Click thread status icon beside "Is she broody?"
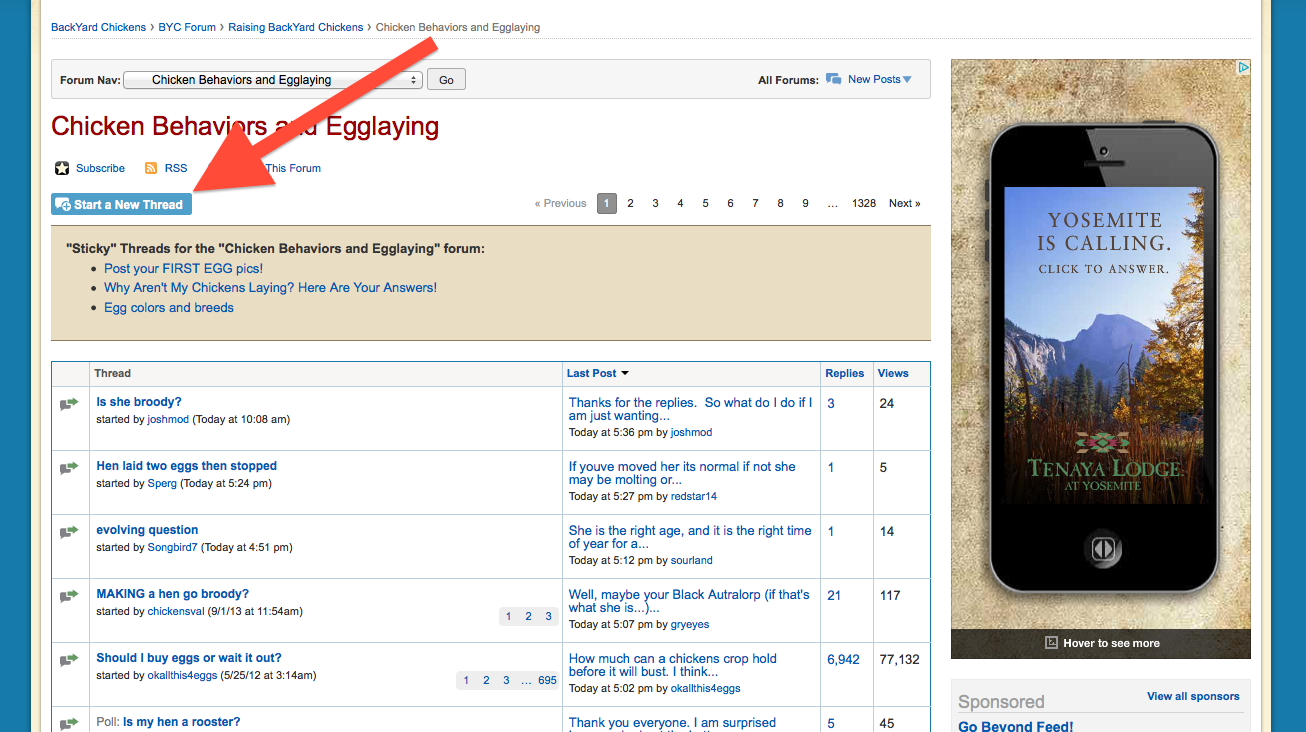Viewport: 1306px width, 732px height. (x=69, y=404)
